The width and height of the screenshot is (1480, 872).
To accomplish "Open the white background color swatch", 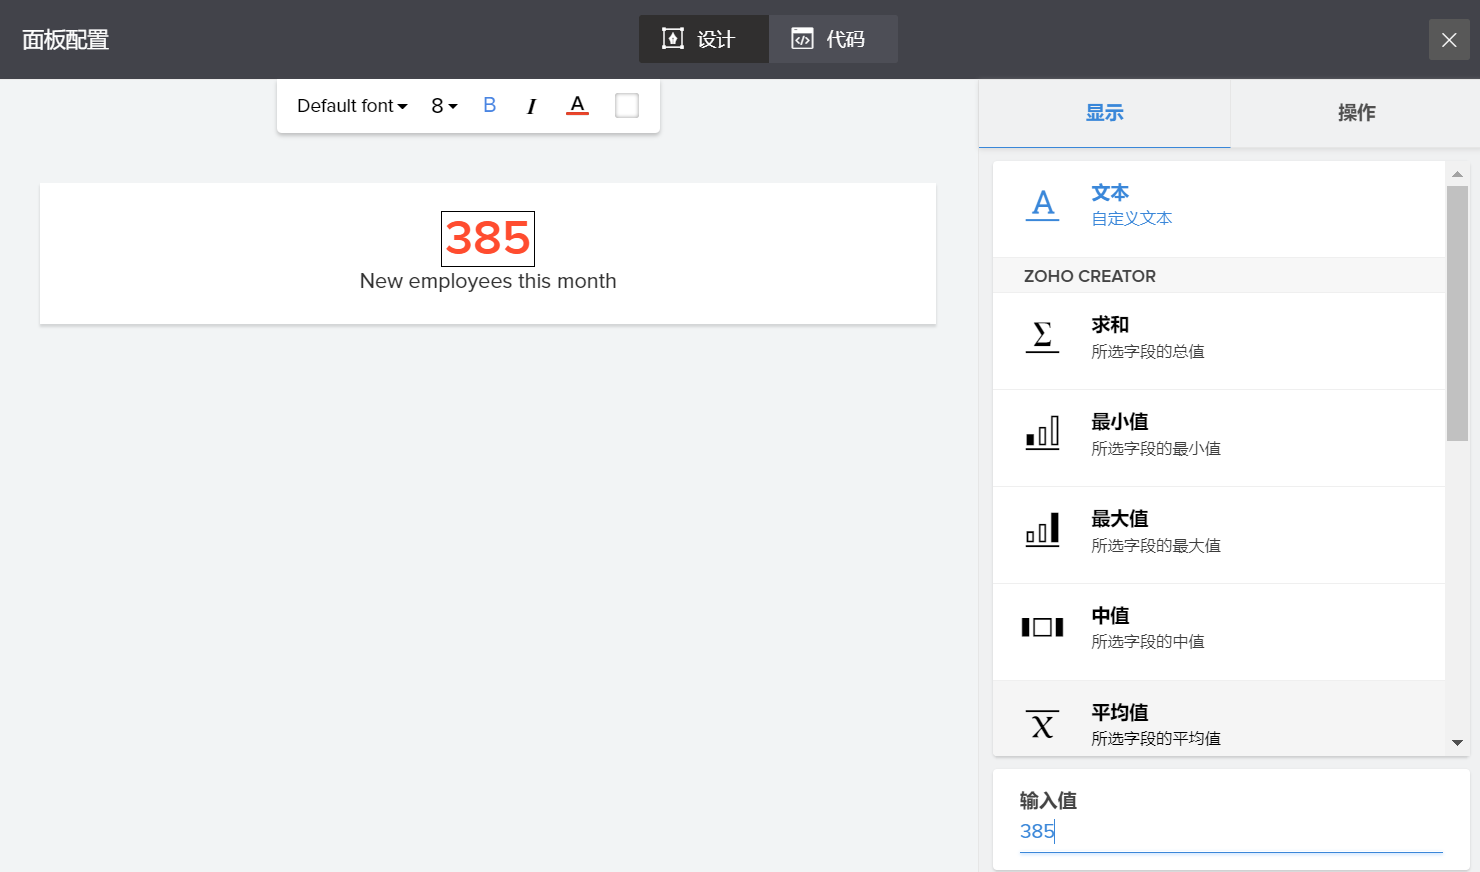I will point(627,106).
